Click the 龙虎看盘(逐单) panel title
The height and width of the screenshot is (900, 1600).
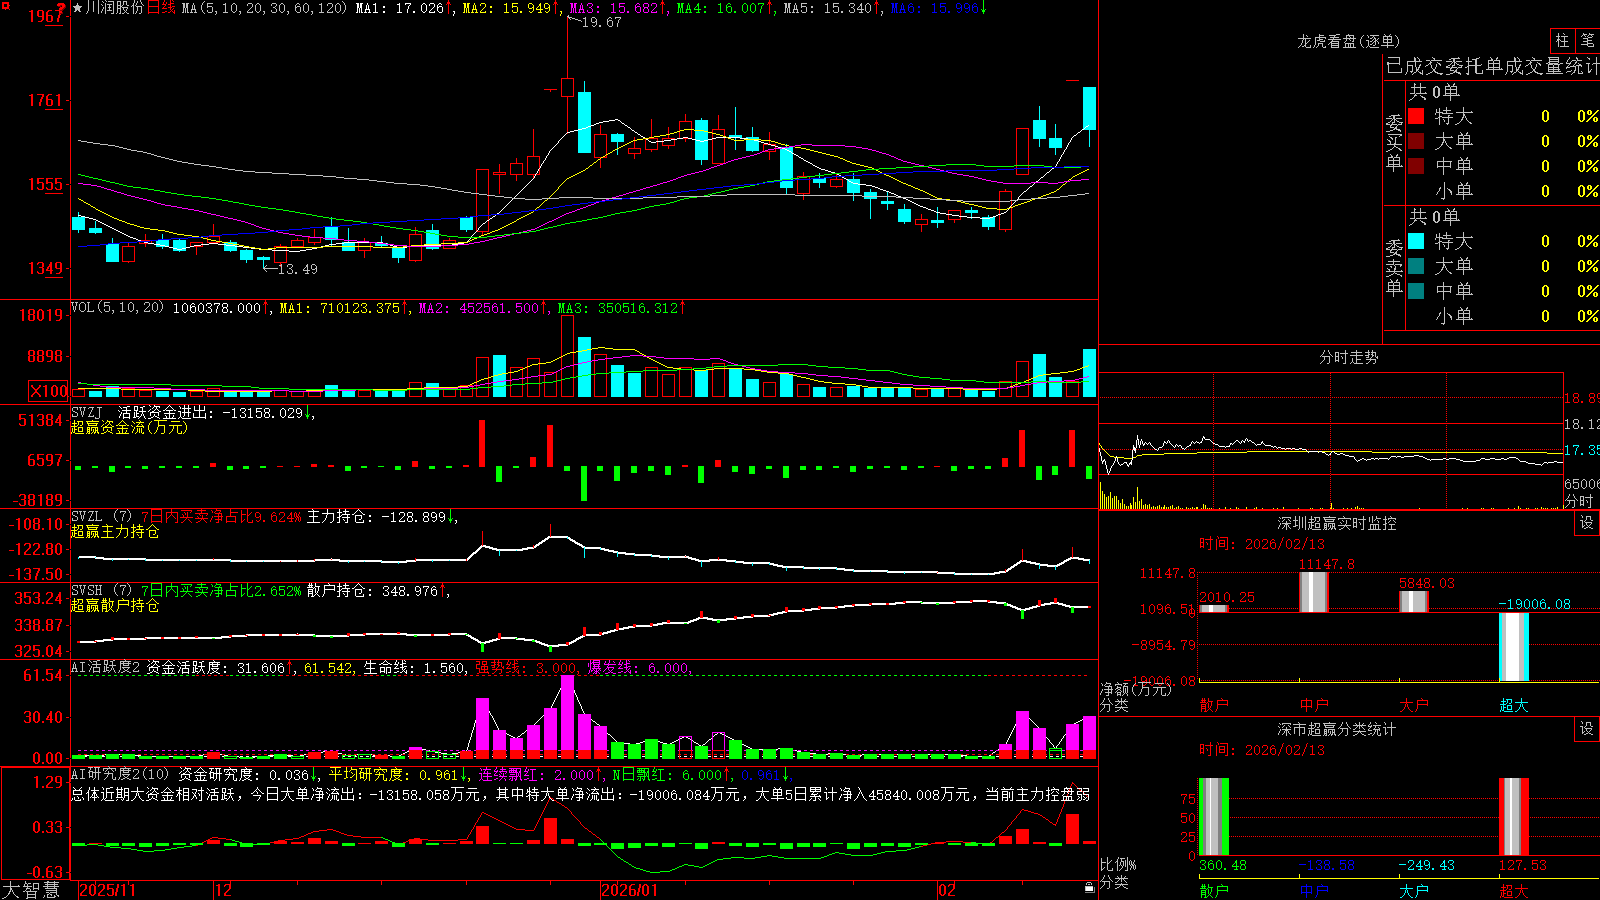click(x=1348, y=41)
